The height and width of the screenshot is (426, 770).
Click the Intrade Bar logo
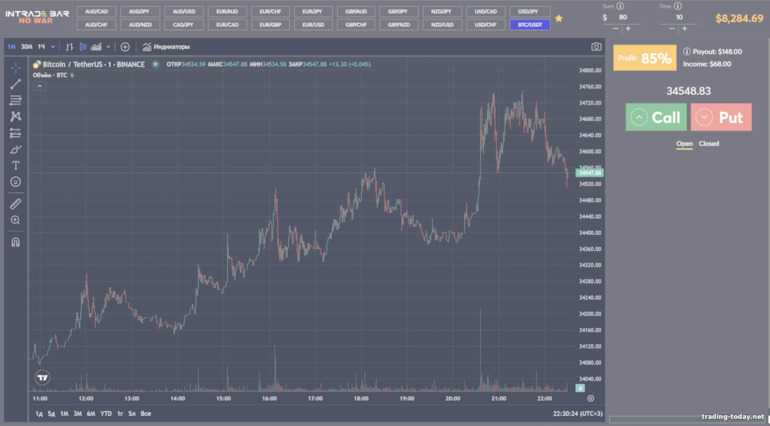37,17
